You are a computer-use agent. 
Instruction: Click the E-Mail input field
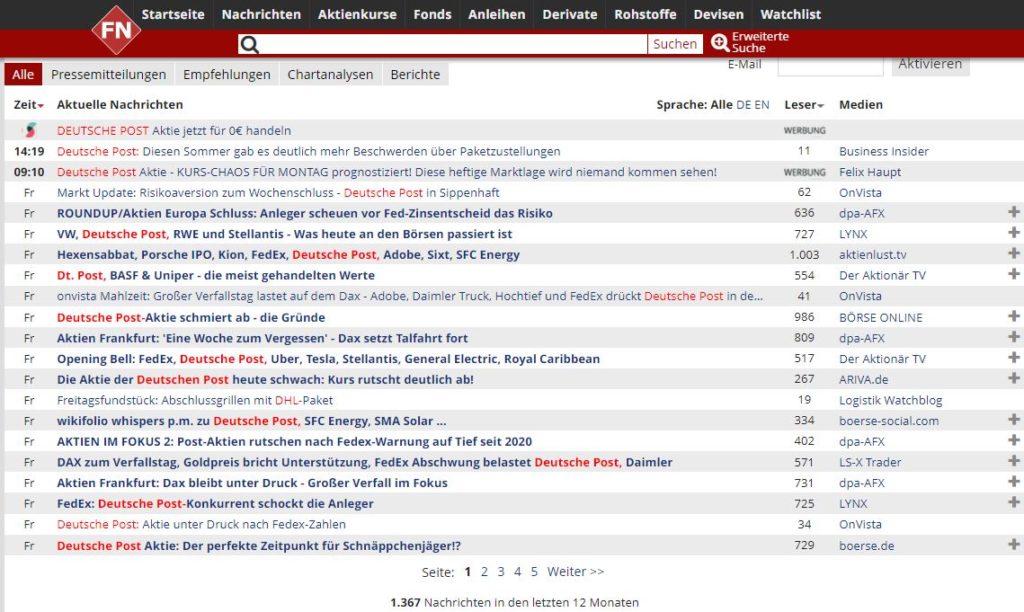[830, 65]
